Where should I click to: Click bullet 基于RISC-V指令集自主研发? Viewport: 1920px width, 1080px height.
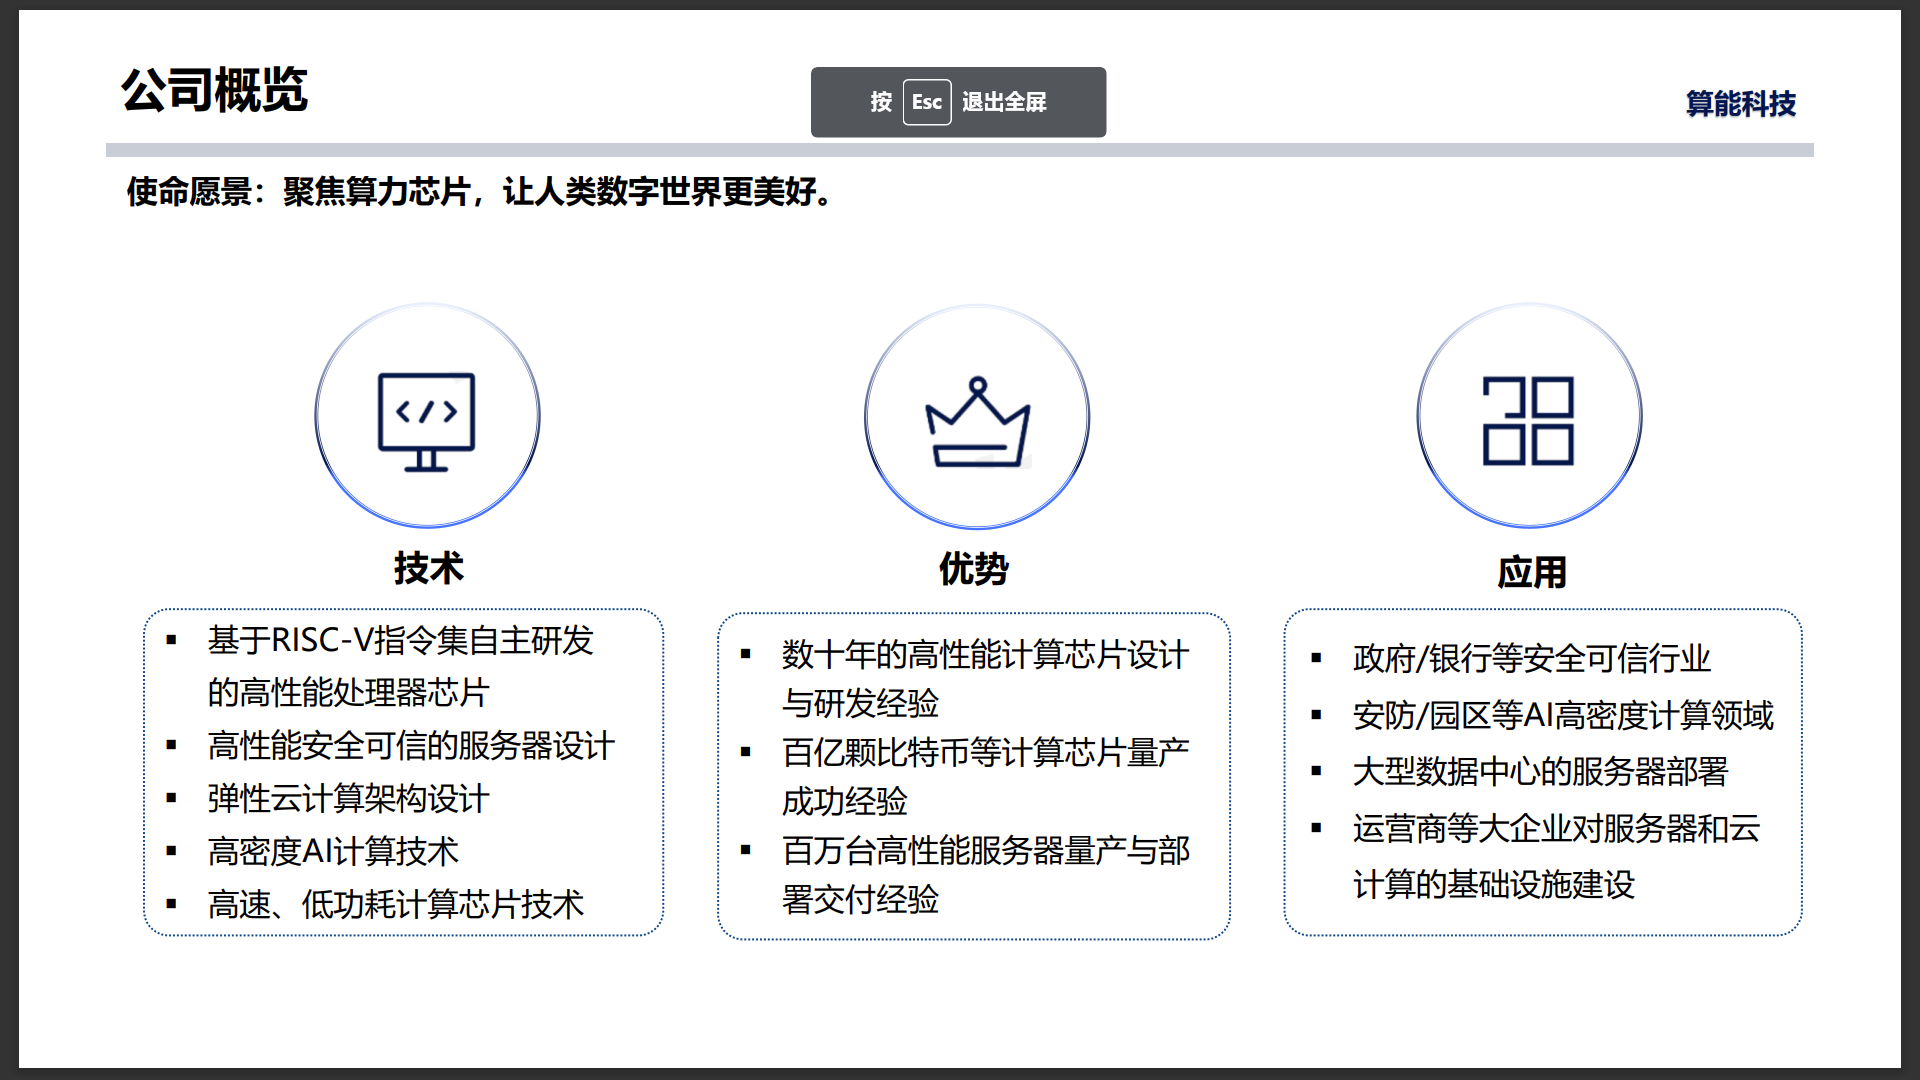pyautogui.click(x=400, y=641)
